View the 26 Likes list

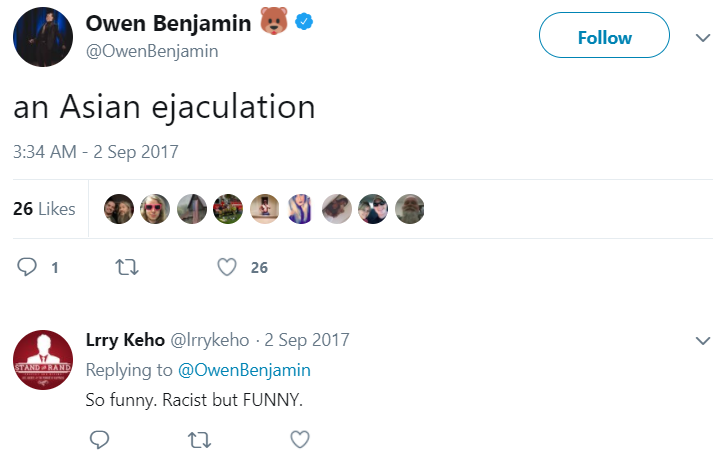click(44, 209)
